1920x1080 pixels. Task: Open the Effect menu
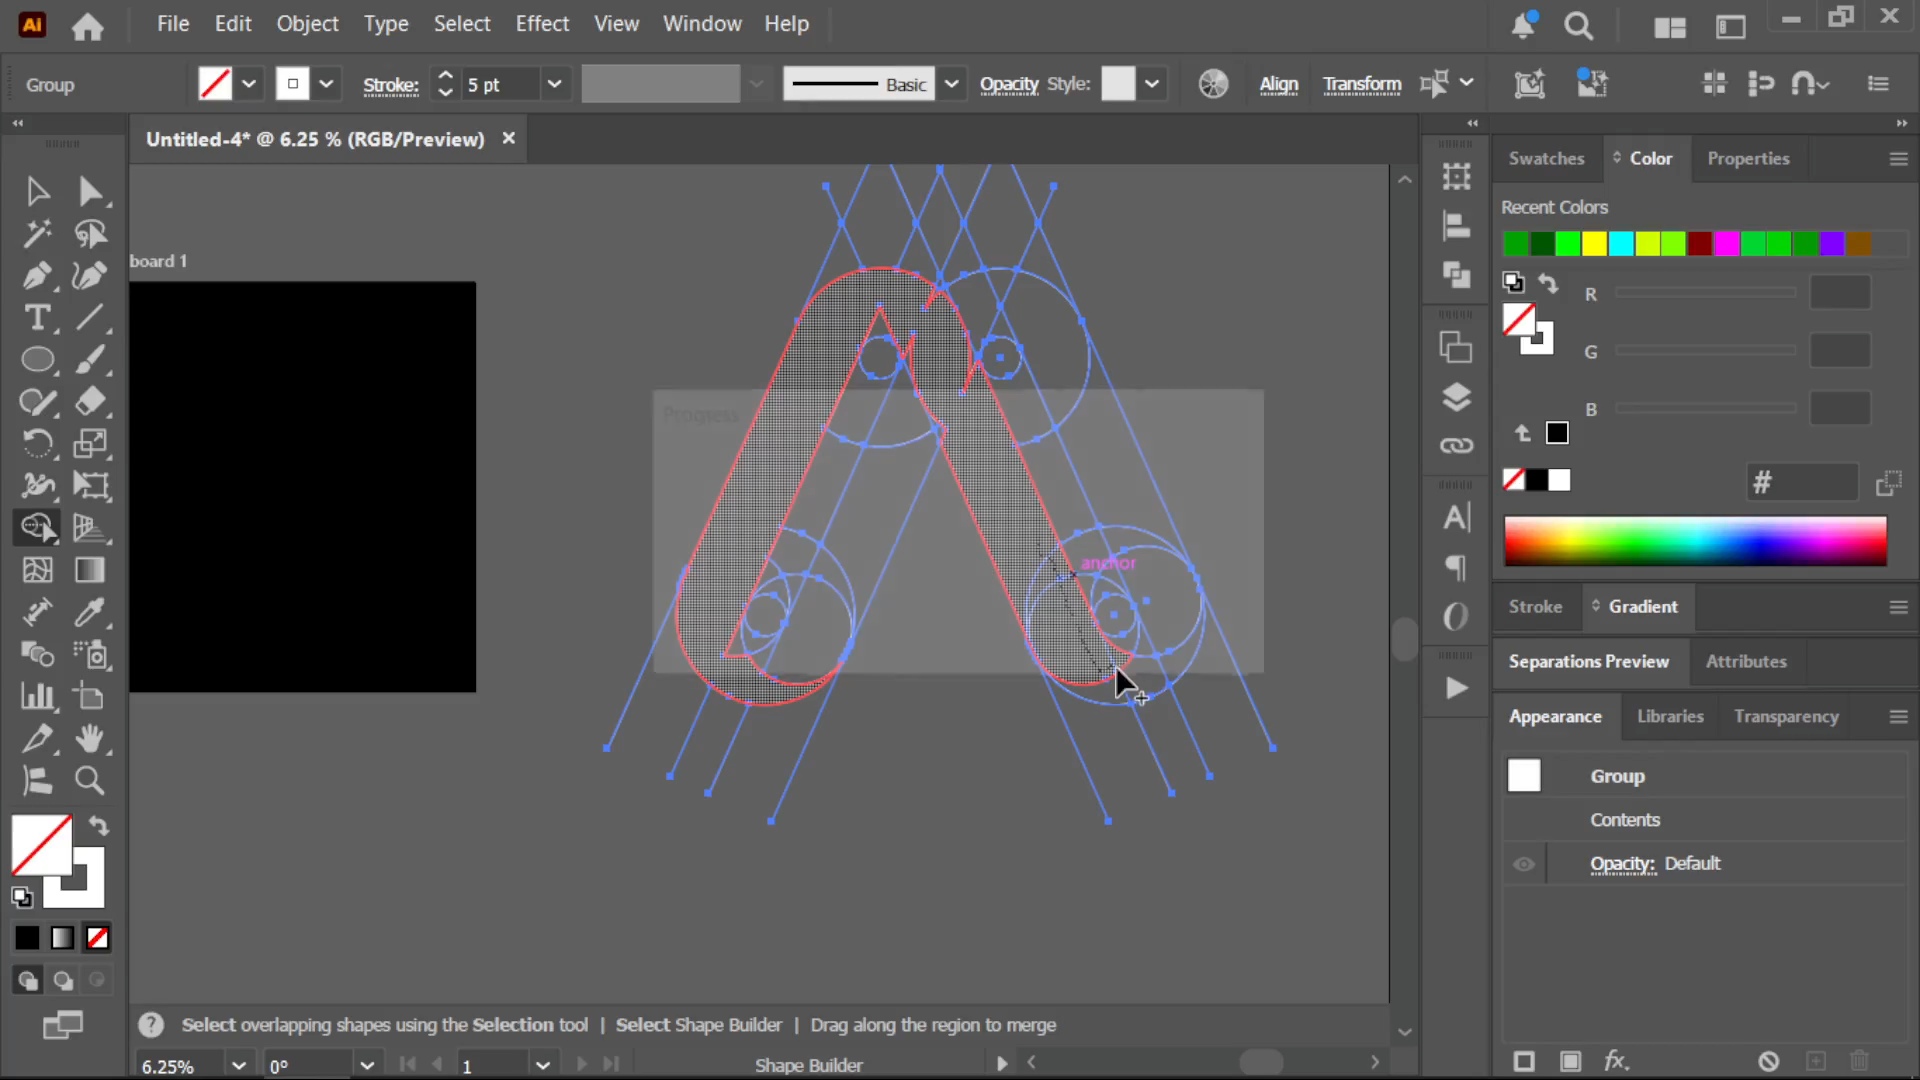(x=542, y=24)
